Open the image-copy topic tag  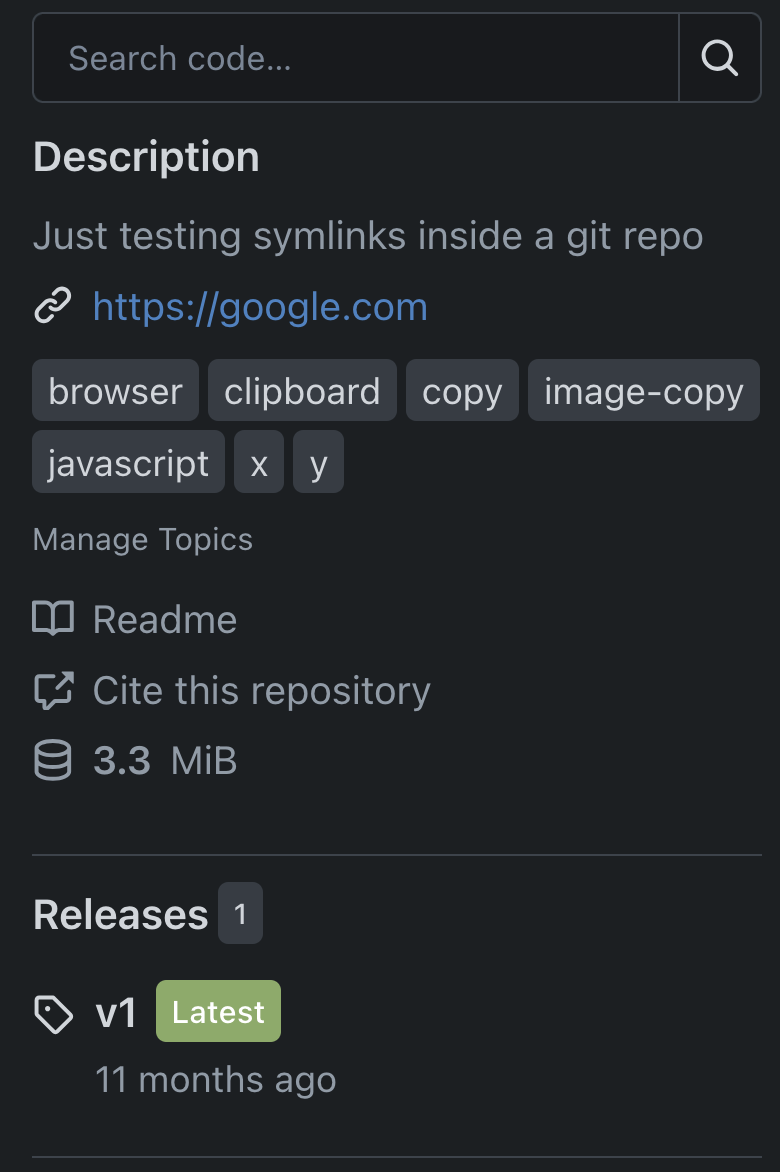(x=643, y=391)
